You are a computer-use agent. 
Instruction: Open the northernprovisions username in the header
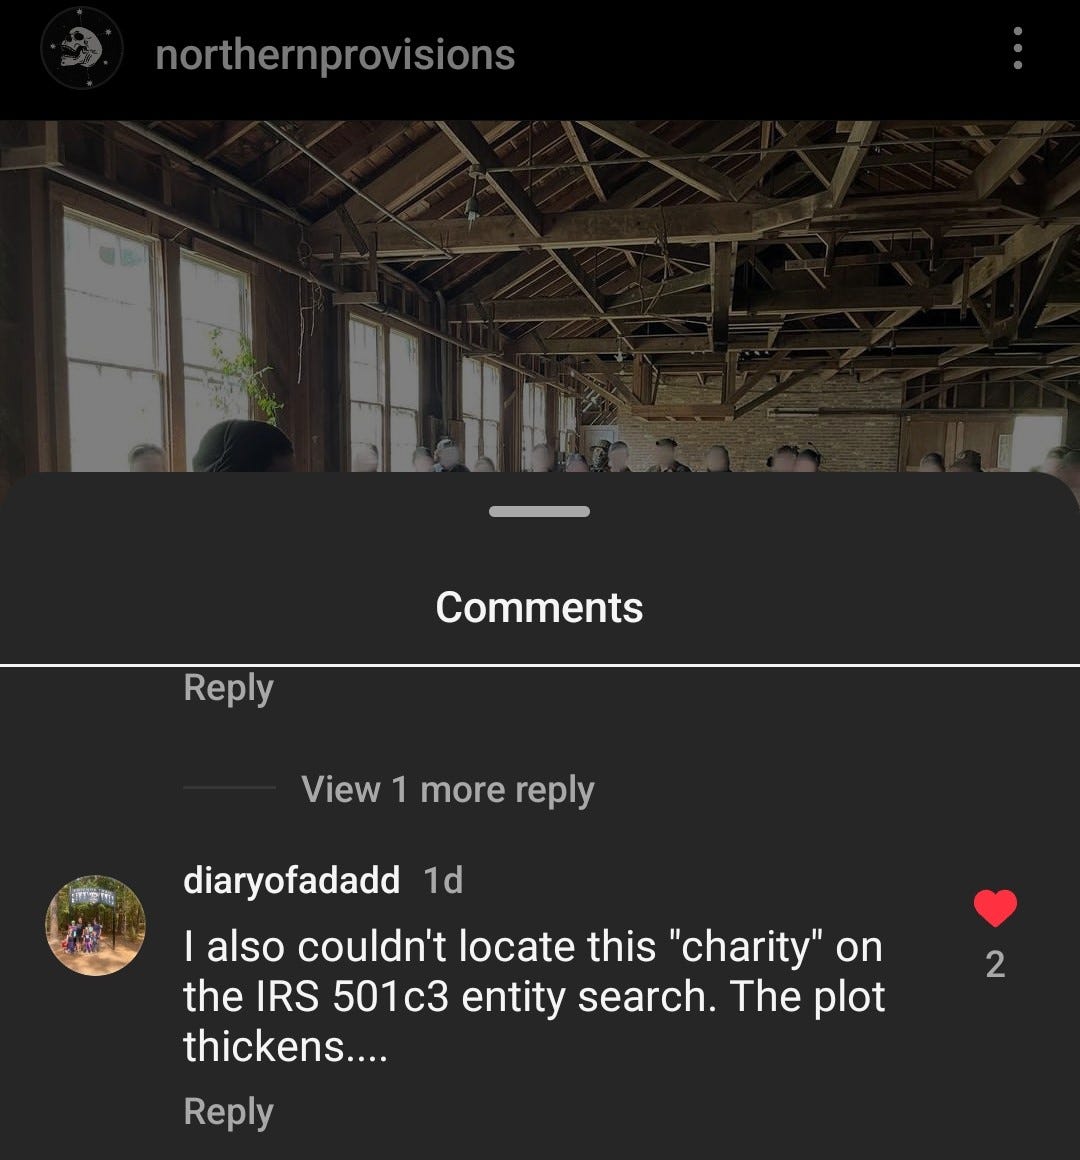pyautogui.click(x=335, y=55)
